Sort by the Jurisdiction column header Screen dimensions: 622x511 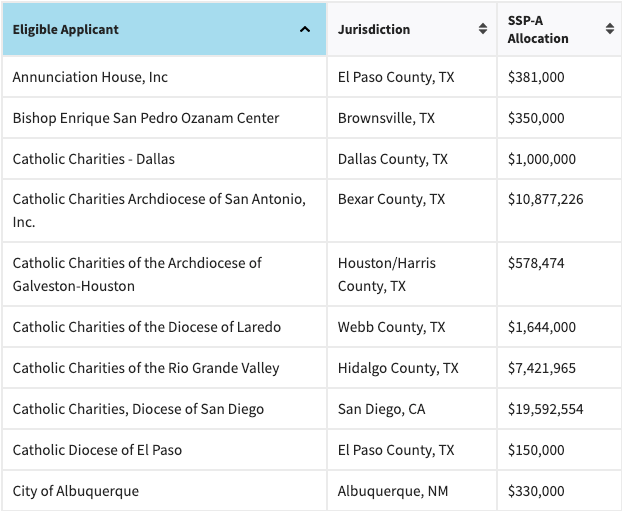pos(412,29)
